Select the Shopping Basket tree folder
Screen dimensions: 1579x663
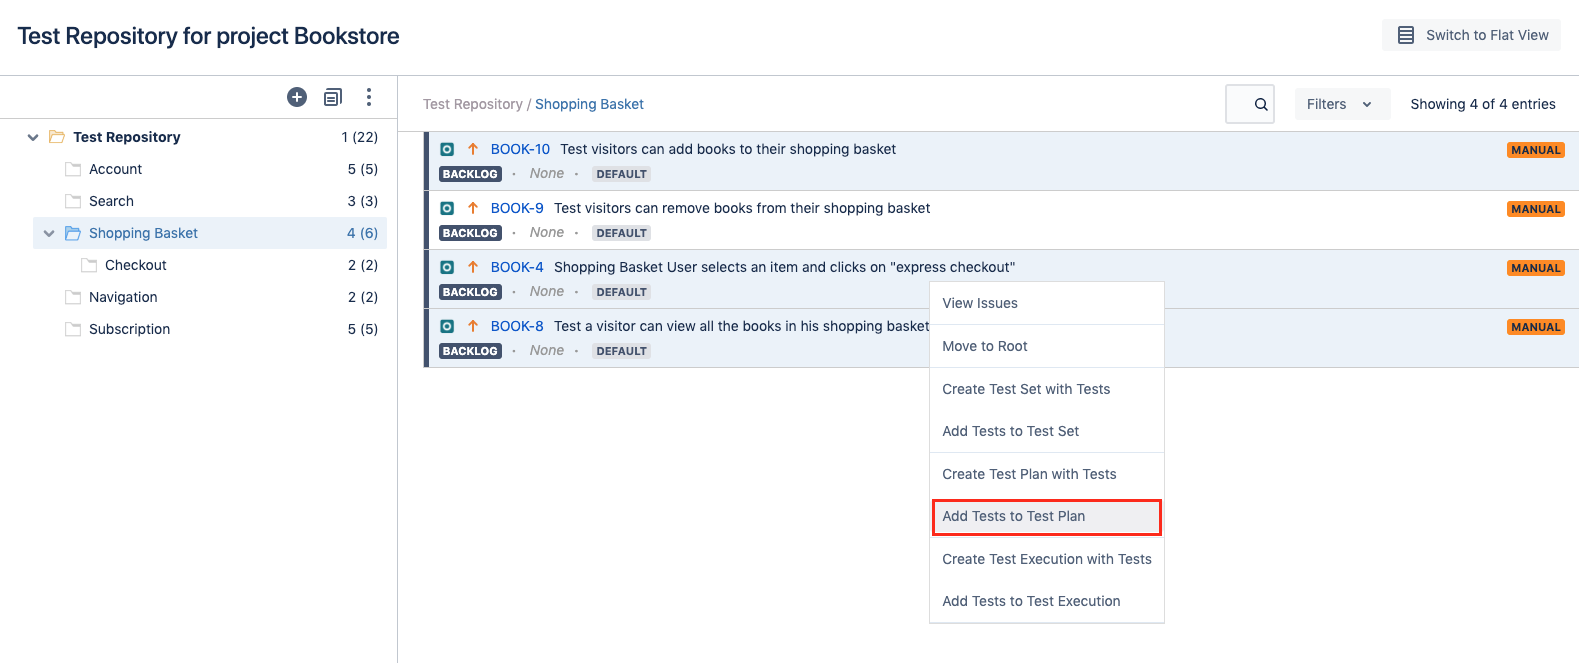click(143, 233)
